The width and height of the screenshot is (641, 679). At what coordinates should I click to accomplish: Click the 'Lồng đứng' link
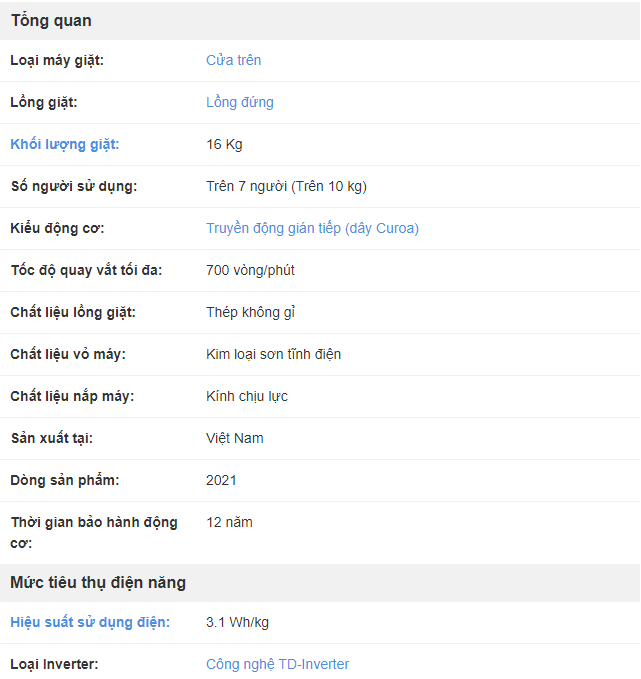[240, 102]
